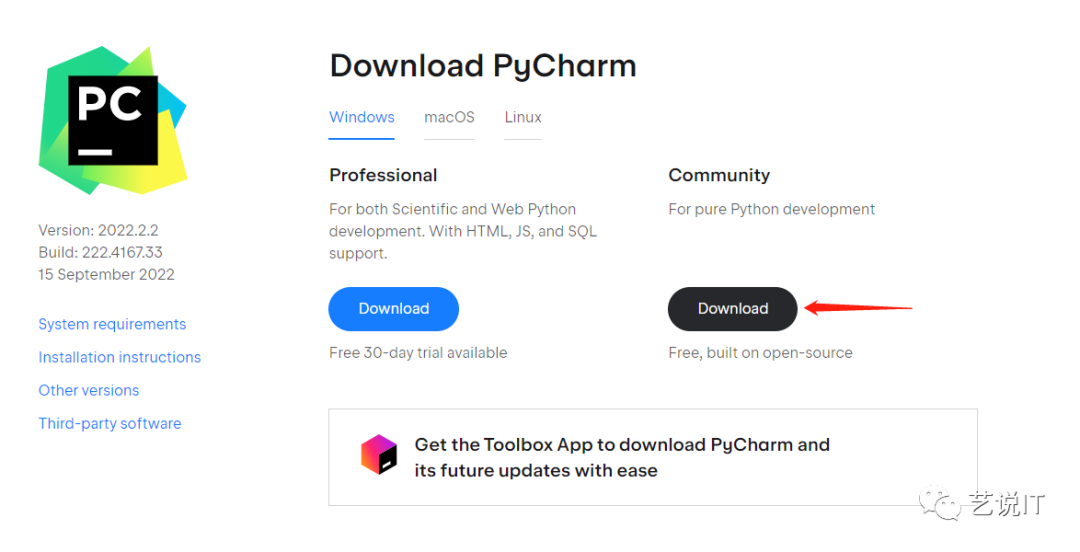Screen dimensions: 1080x552
Task: Download the PyCharm Professional edition
Action: [x=393, y=309]
